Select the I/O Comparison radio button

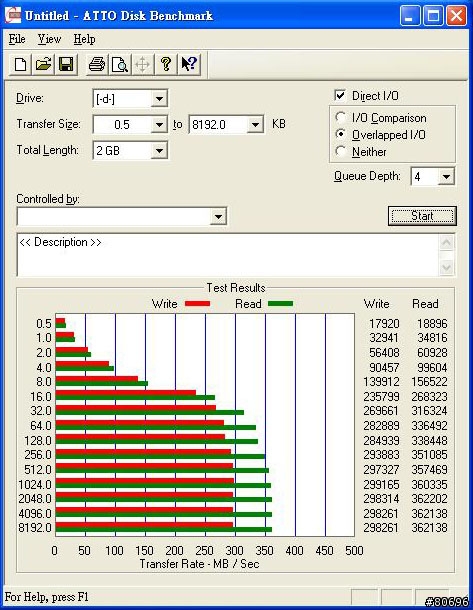click(x=341, y=117)
